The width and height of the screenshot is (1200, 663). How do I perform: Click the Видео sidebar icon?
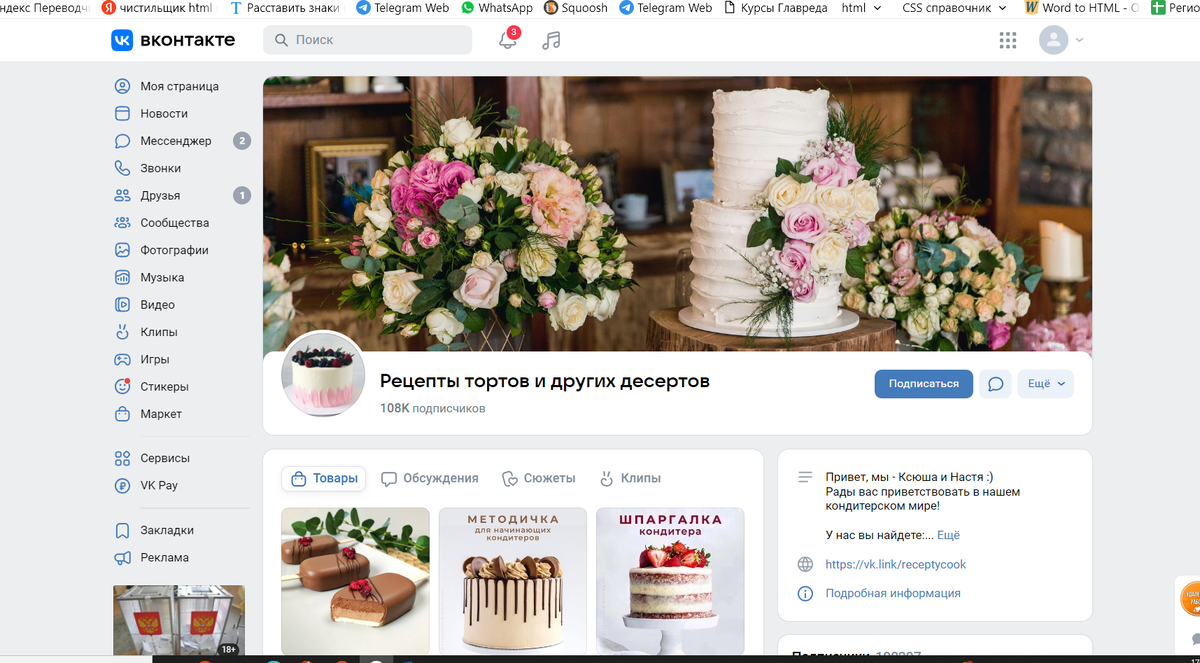click(x=122, y=304)
